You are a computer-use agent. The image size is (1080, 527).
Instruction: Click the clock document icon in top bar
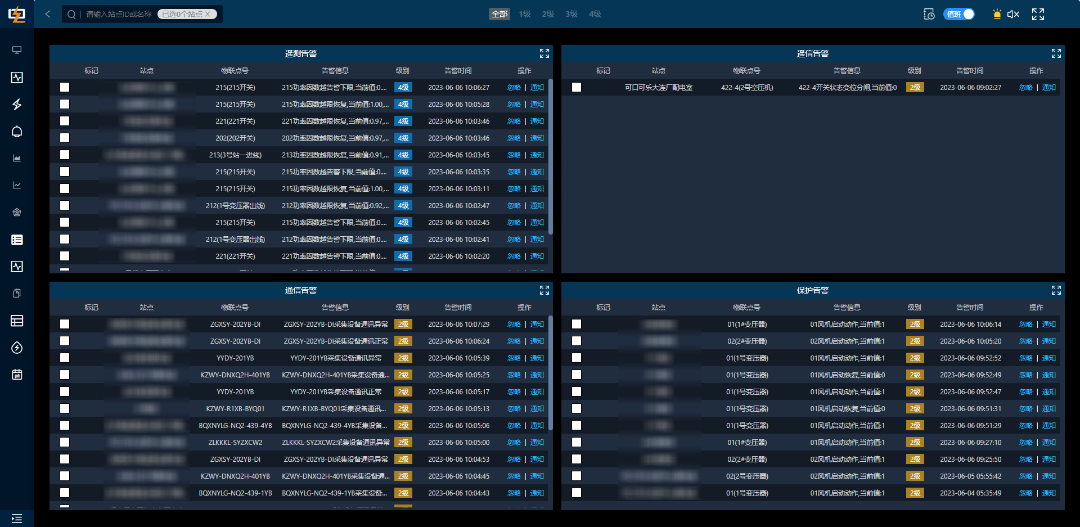(x=929, y=14)
